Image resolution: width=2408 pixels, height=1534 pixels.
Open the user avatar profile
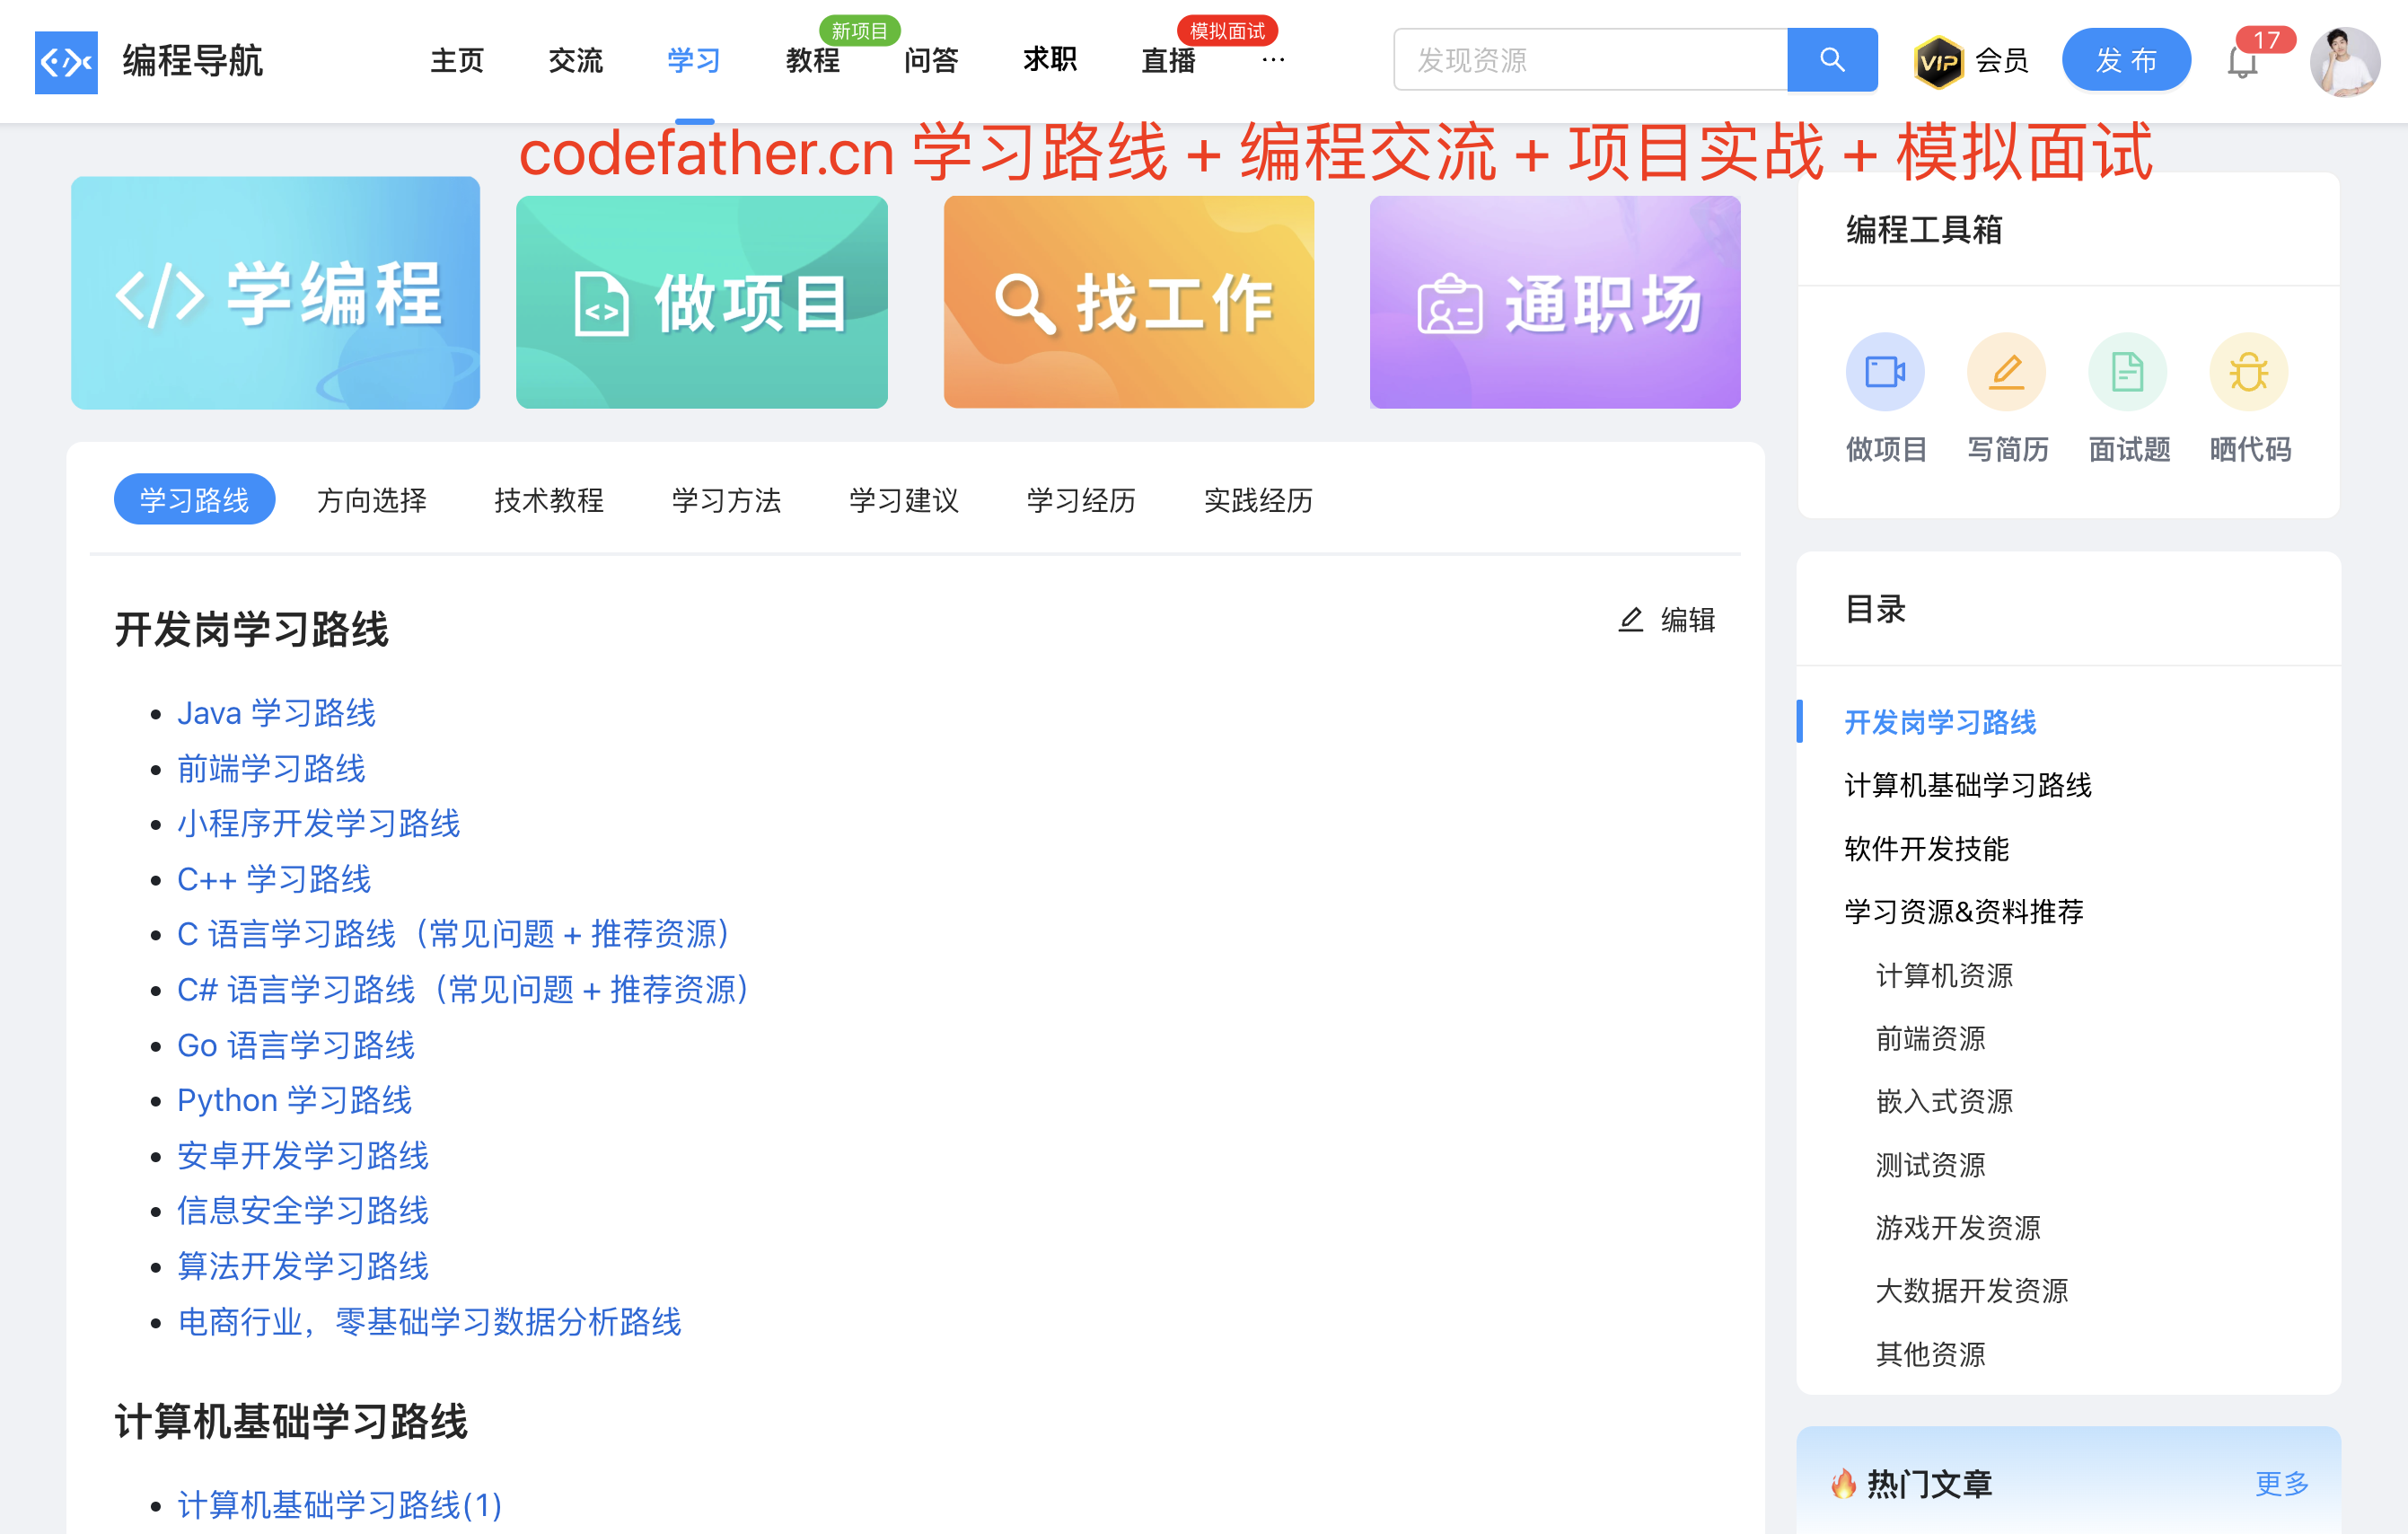coord(2343,61)
